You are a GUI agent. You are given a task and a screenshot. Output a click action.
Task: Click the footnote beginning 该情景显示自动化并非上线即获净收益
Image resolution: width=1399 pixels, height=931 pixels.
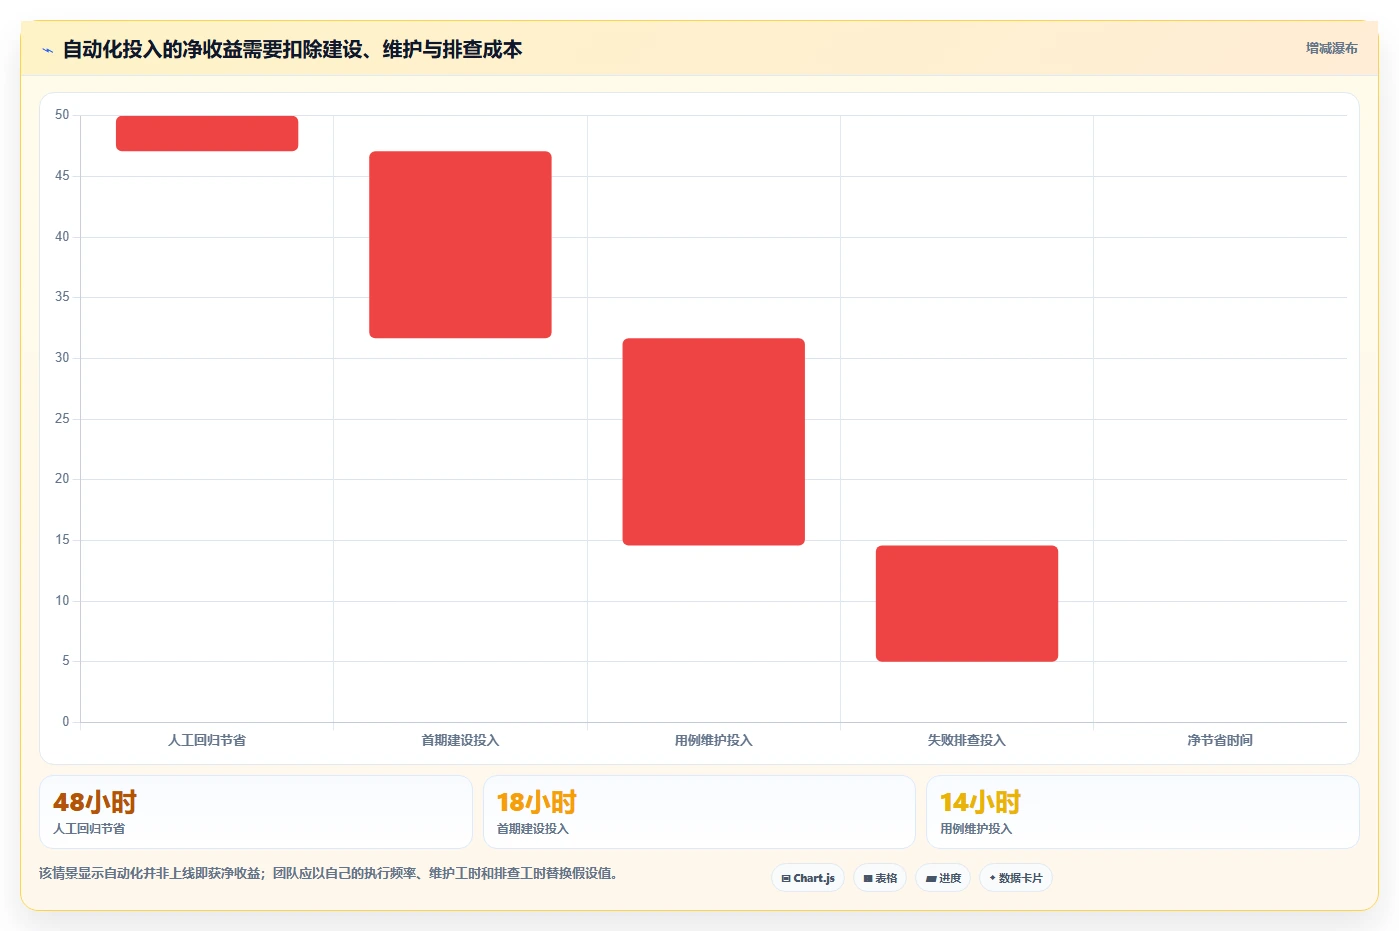click(328, 873)
